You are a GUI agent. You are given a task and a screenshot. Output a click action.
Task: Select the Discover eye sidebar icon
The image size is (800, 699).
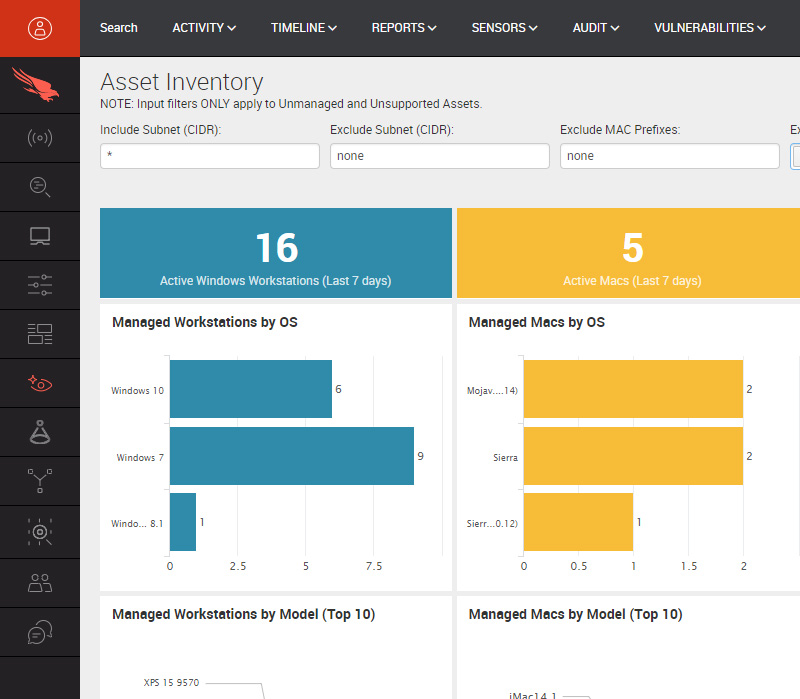(x=40, y=383)
